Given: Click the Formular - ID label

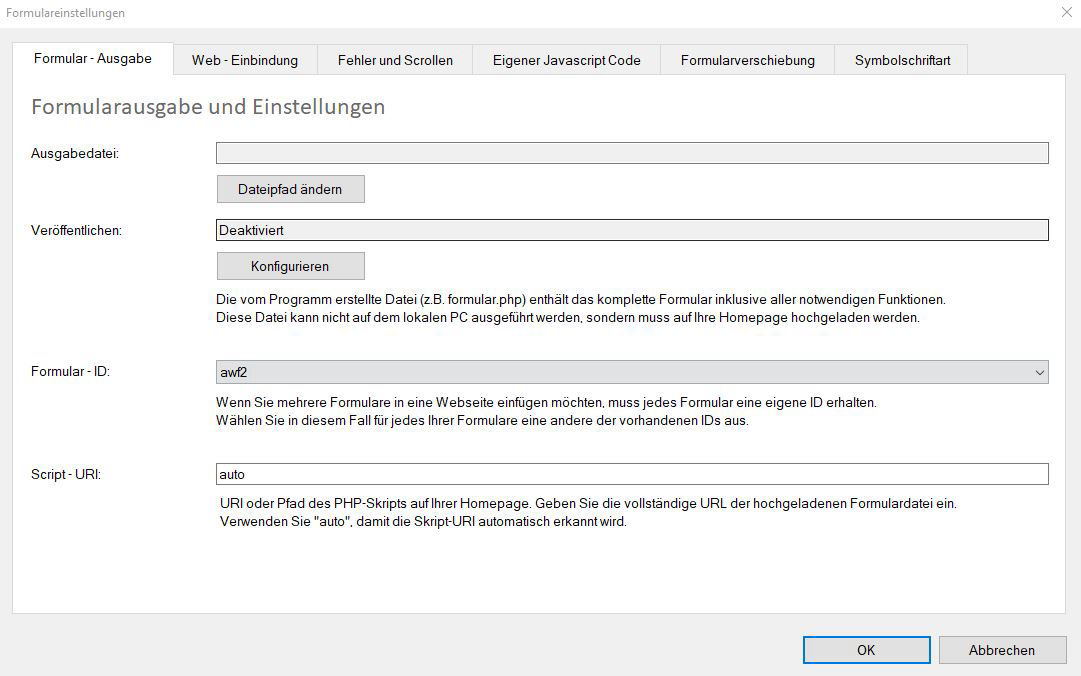Looking at the screenshot, I should coord(71,372).
